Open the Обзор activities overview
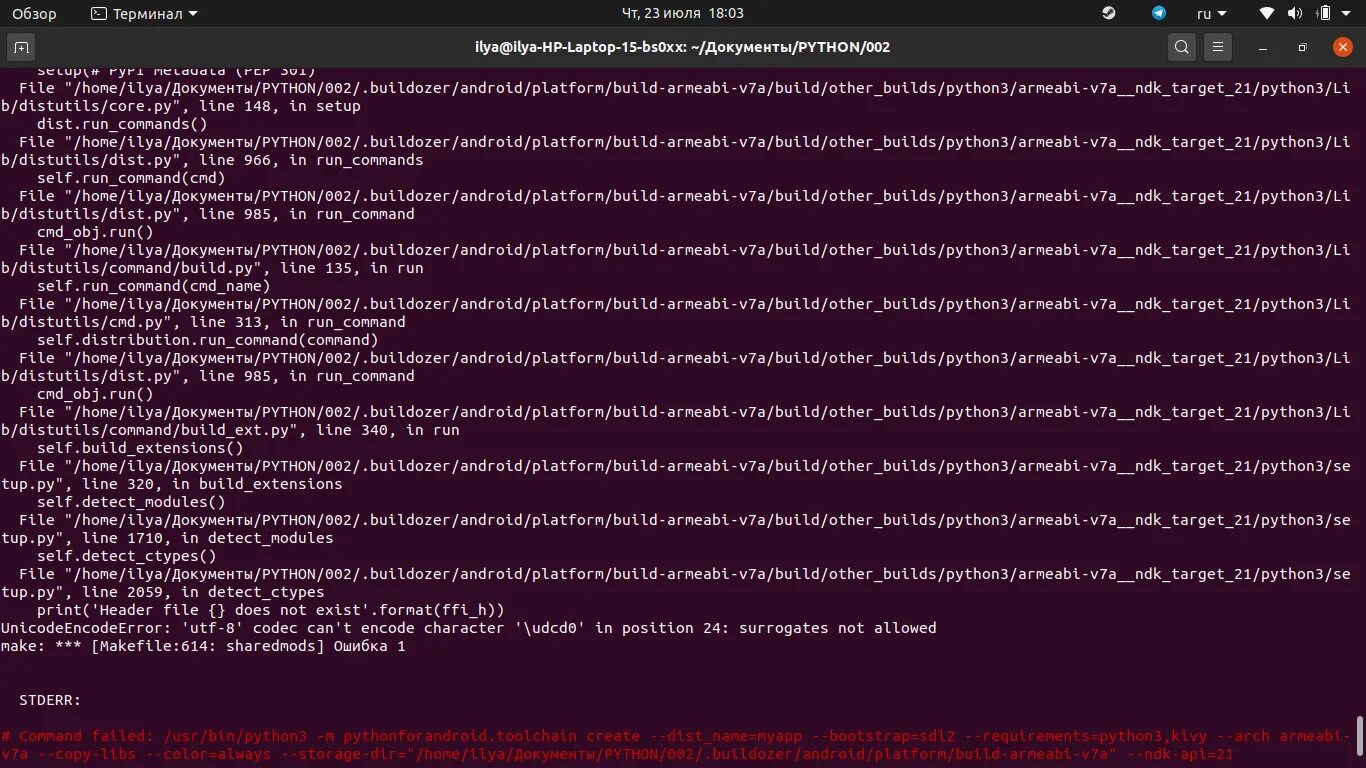 coord(34,14)
